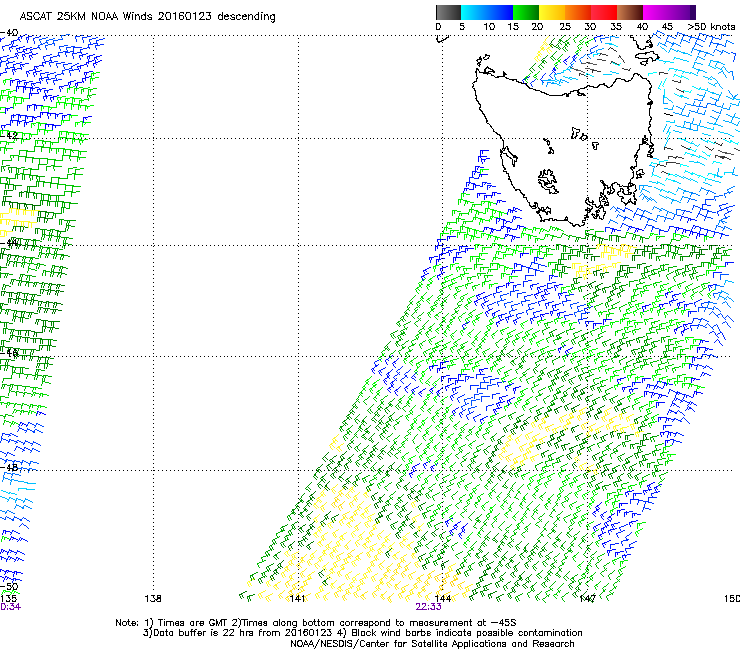Image resolution: width=740 pixels, height=650 pixels.
Task: Select the yellow 20-25 knots legend color
Action: (x=552, y=13)
